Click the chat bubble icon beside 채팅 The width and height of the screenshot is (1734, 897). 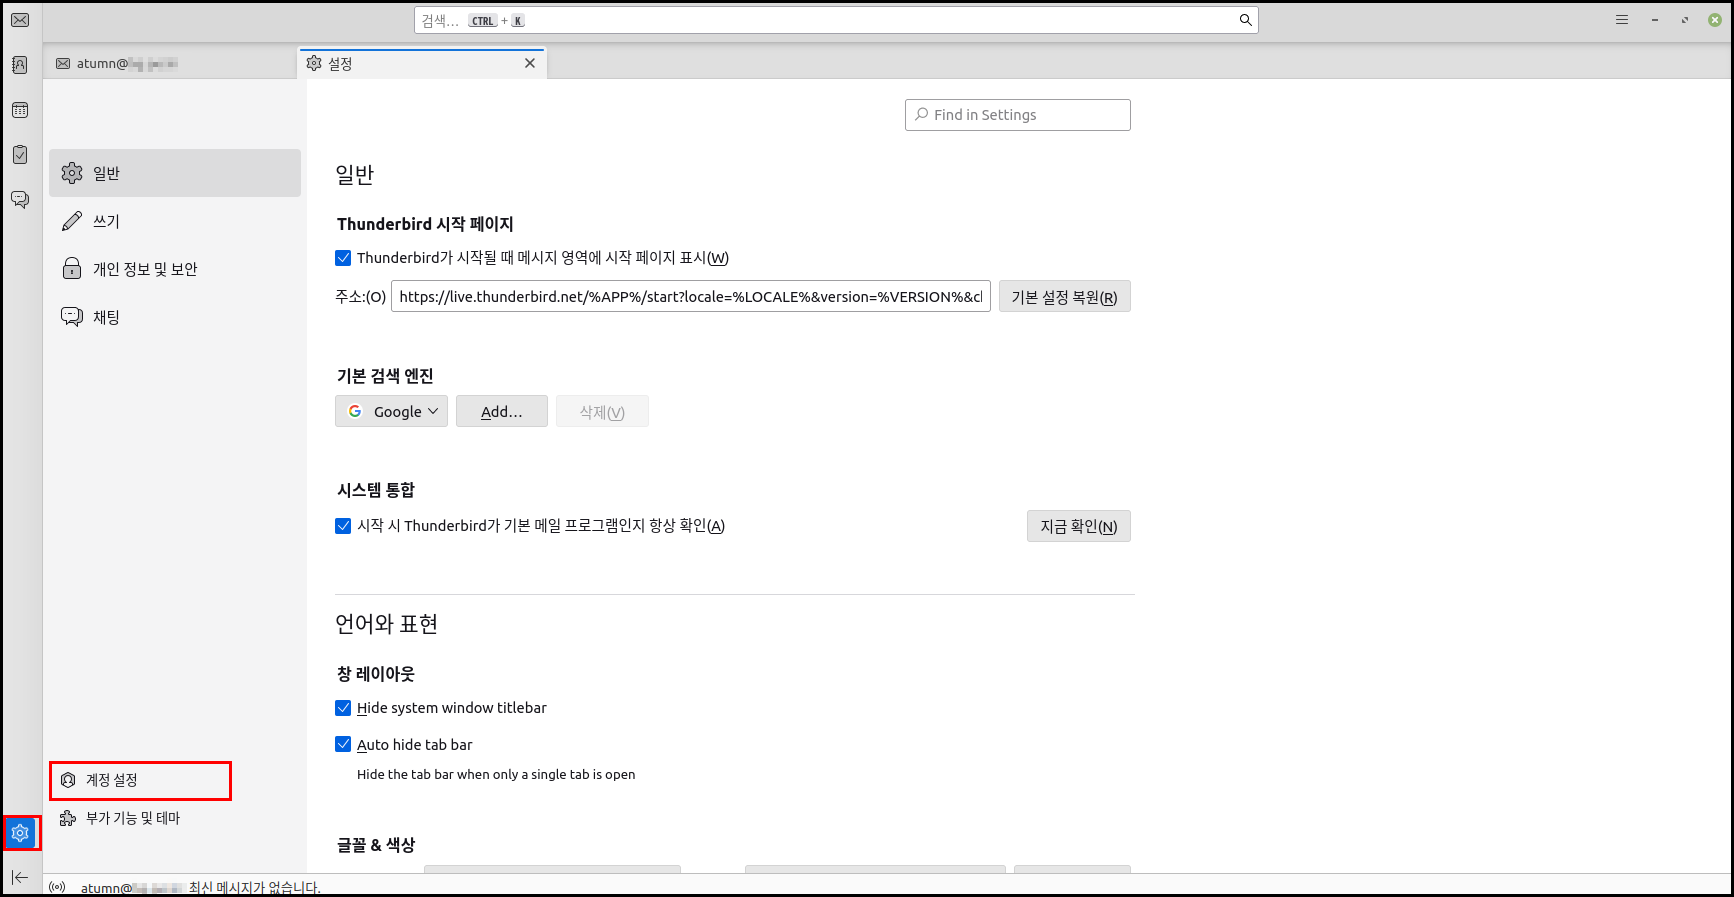pyautogui.click(x=72, y=317)
